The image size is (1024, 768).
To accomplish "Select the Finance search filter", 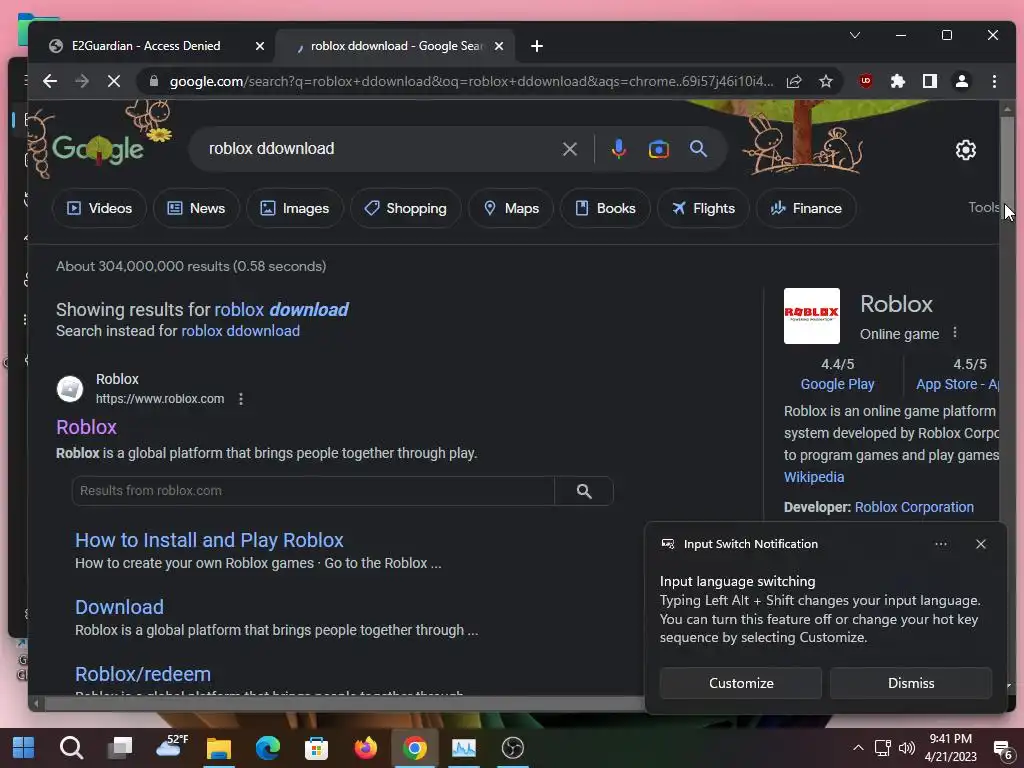I will (806, 208).
